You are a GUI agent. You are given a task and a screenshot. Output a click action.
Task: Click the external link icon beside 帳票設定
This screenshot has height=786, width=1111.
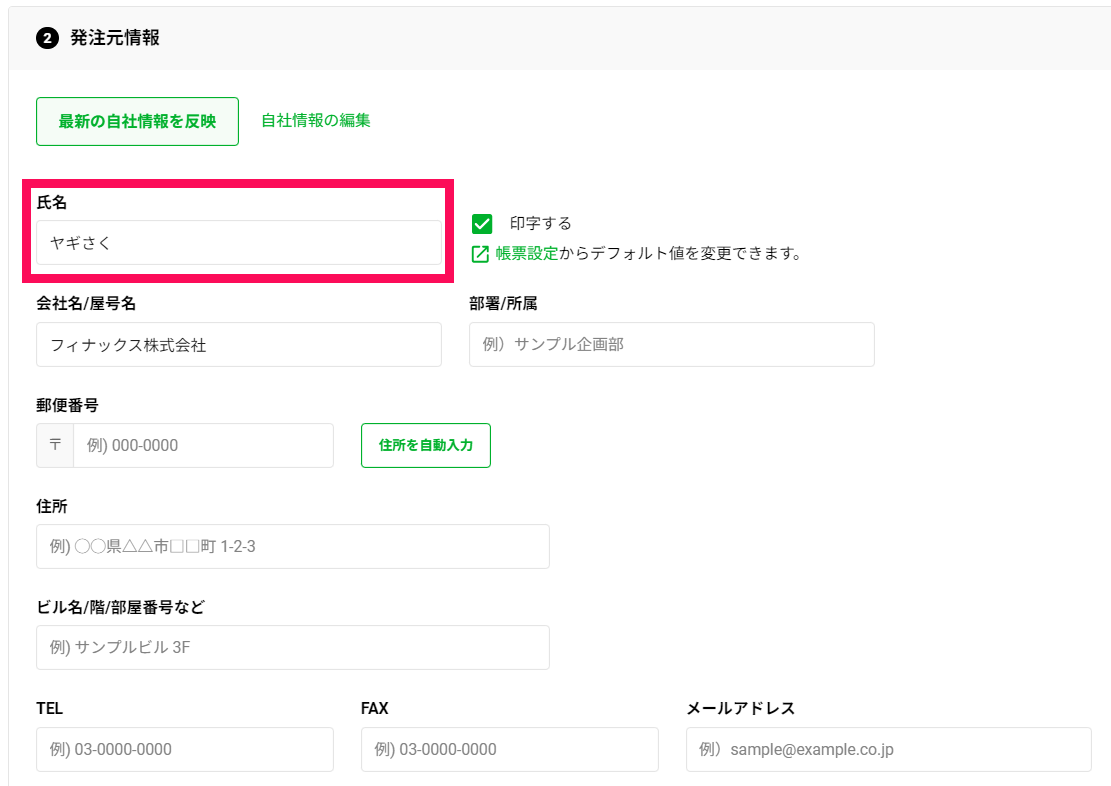480,254
